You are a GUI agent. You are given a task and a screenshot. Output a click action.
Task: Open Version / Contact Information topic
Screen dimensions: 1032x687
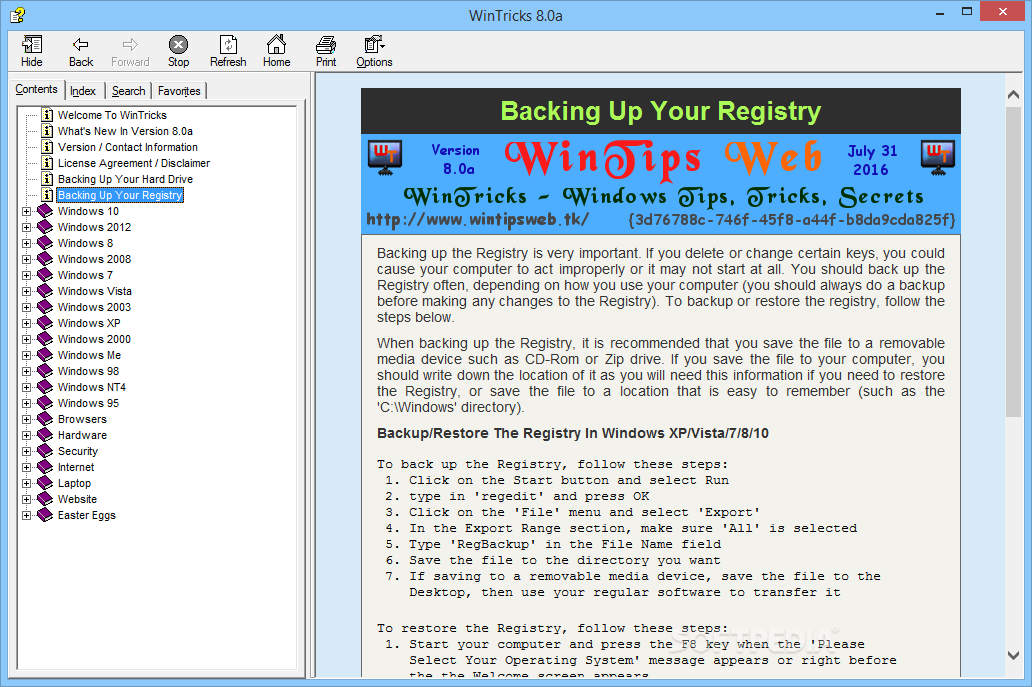pyautogui.click(x=128, y=147)
